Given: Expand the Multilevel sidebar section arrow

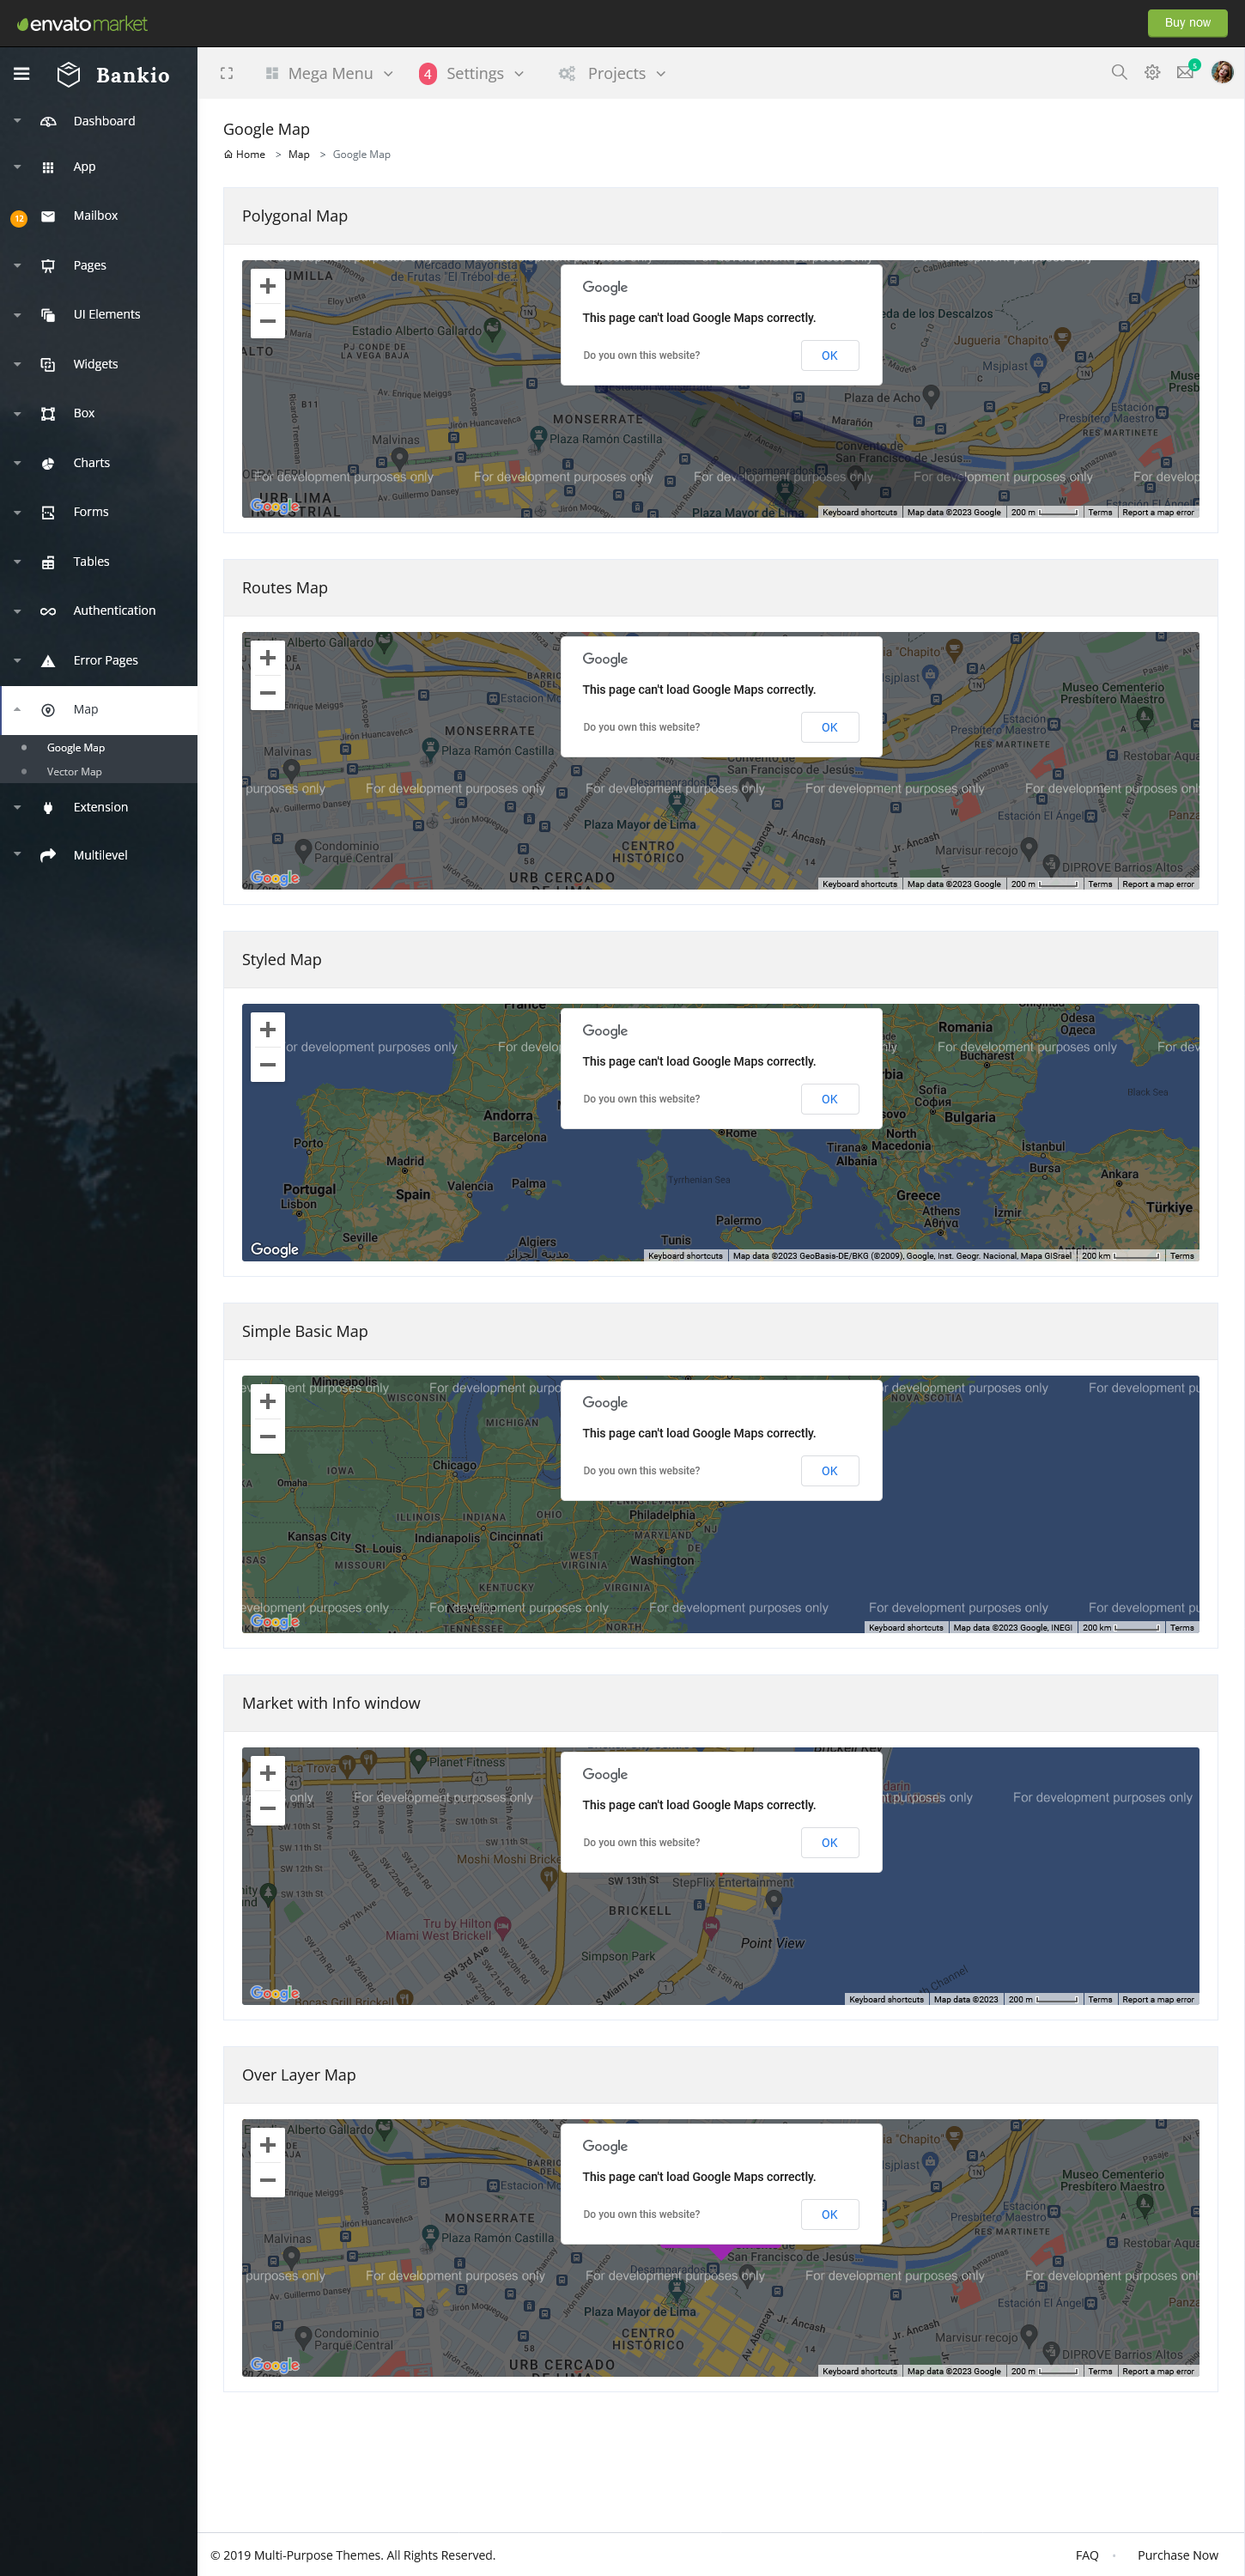Looking at the screenshot, I should (17, 855).
